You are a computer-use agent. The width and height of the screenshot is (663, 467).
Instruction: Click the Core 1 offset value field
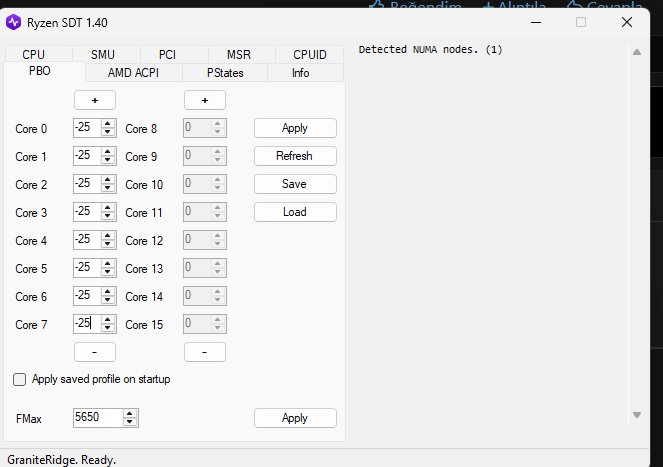pyautogui.click(x=87, y=156)
